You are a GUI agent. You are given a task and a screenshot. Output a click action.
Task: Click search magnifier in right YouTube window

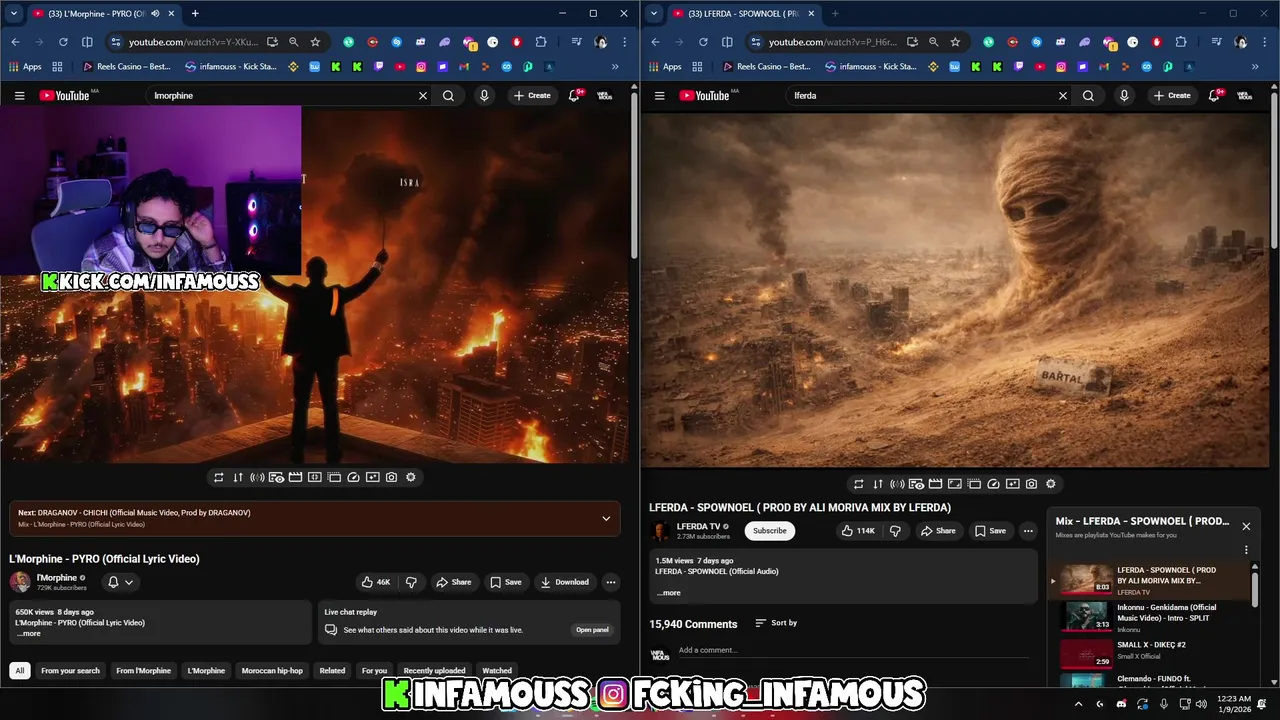pos(1088,96)
